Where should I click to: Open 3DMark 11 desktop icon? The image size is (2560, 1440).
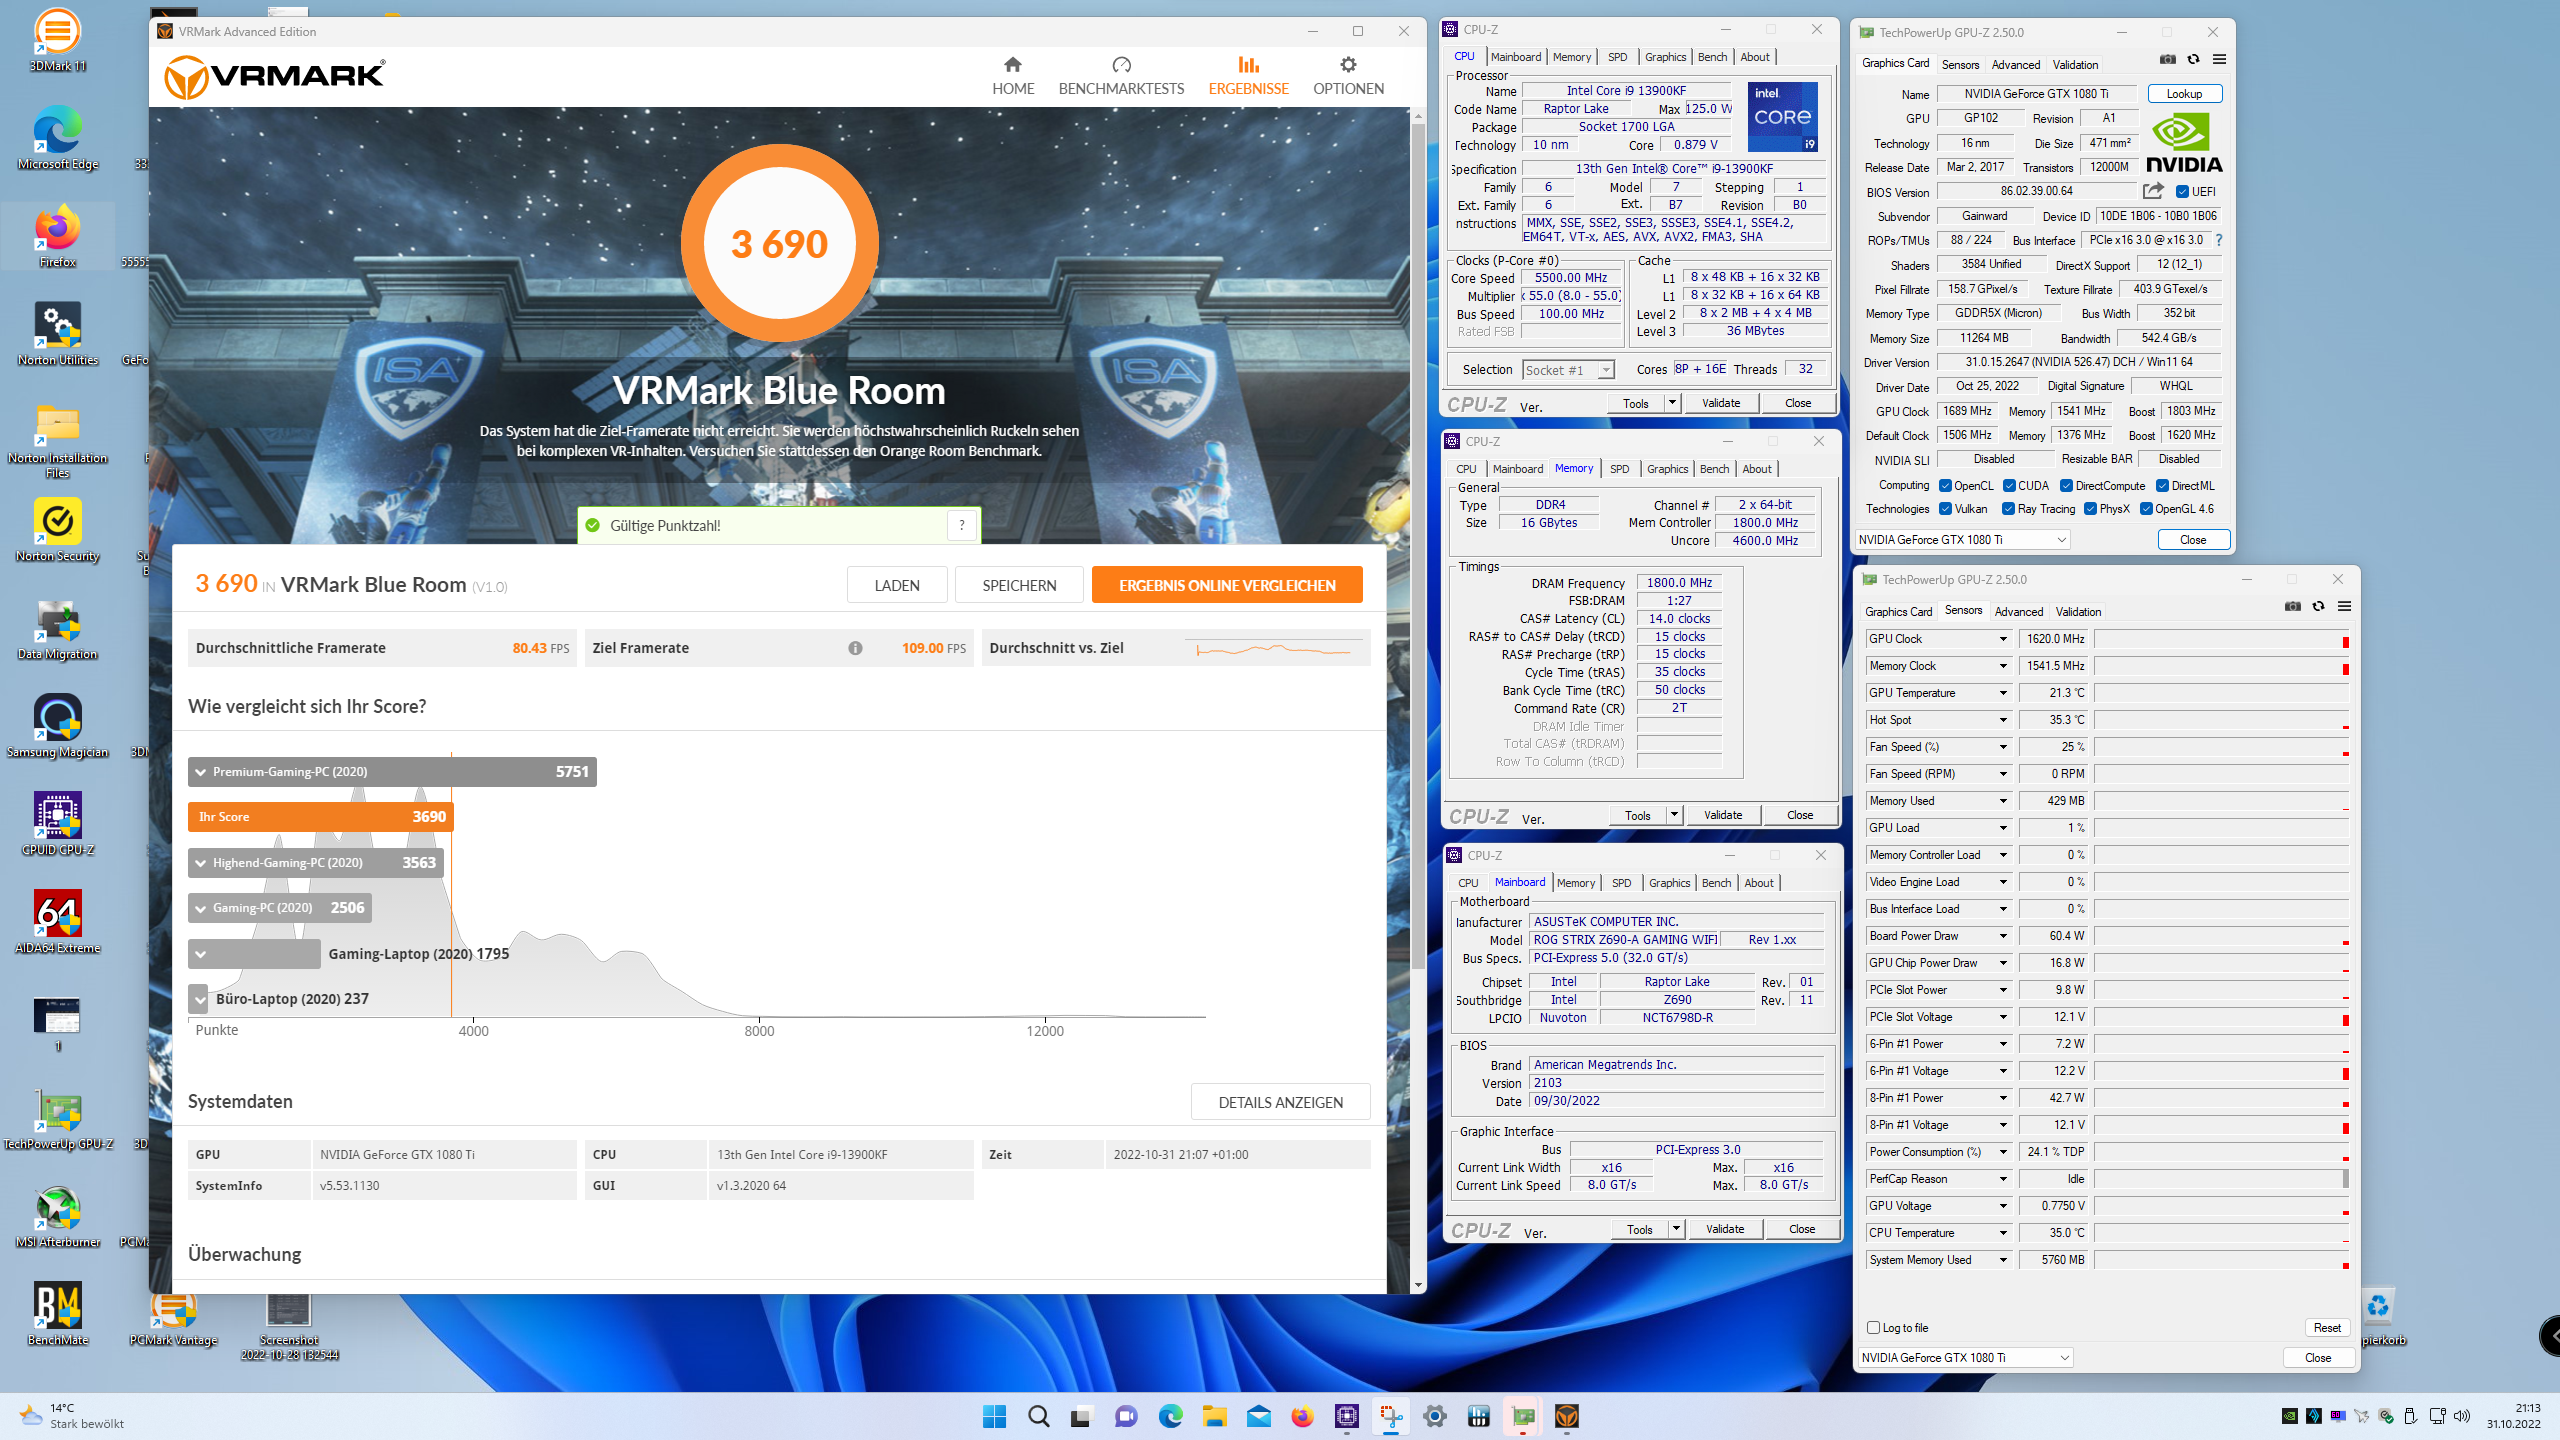[57, 41]
